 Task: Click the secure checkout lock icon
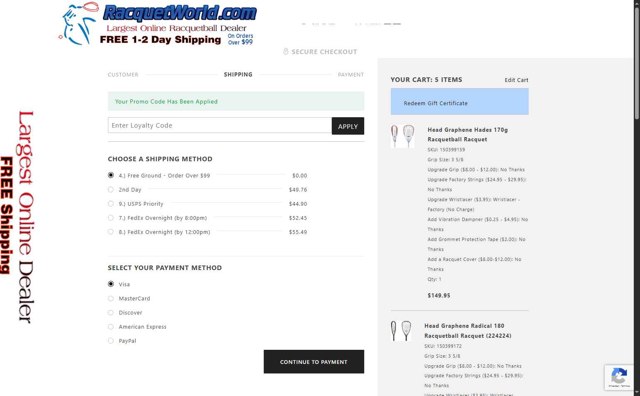click(x=286, y=51)
